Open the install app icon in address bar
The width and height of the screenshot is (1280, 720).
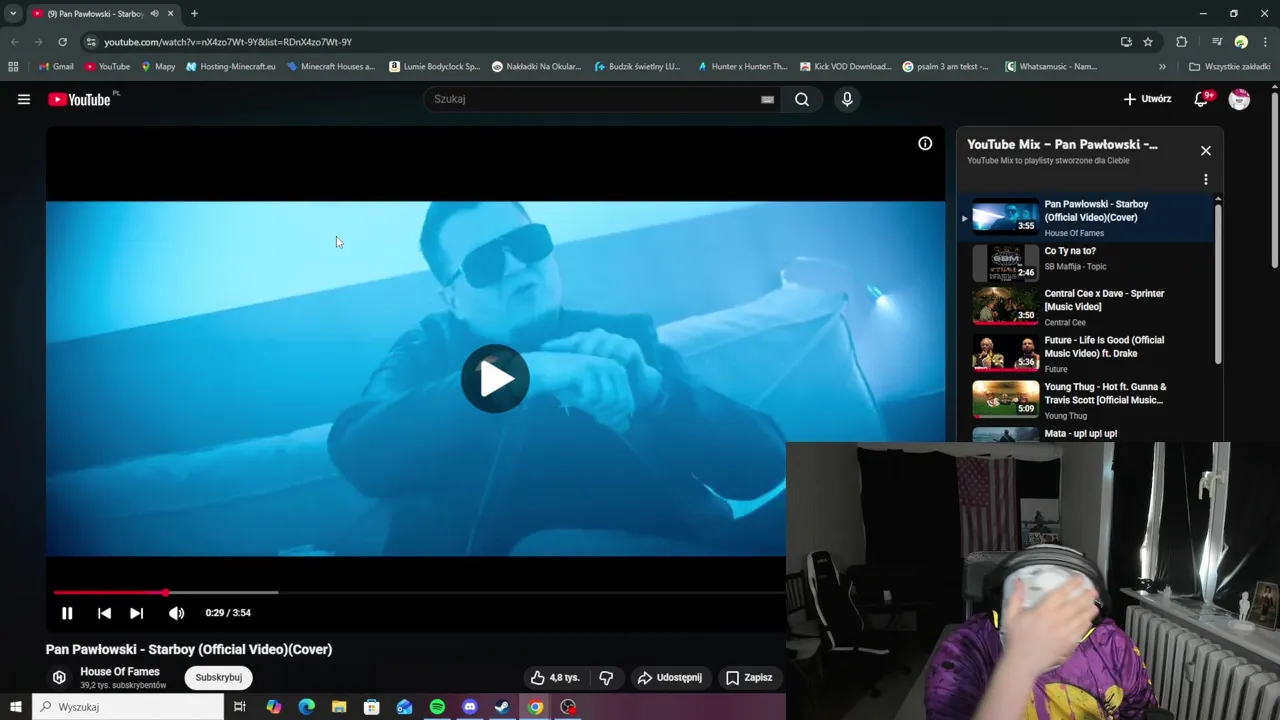[x=1126, y=42]
